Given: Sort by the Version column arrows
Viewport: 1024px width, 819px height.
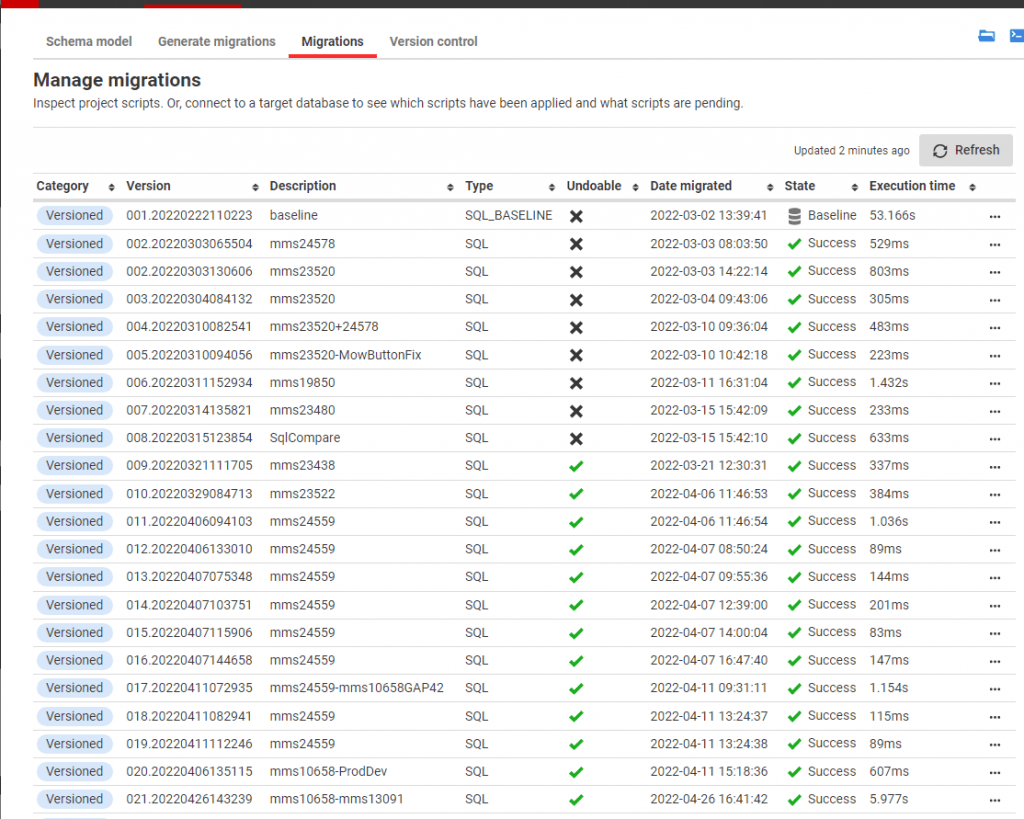Looking at the screenshot, I should [x=257, y=186].
